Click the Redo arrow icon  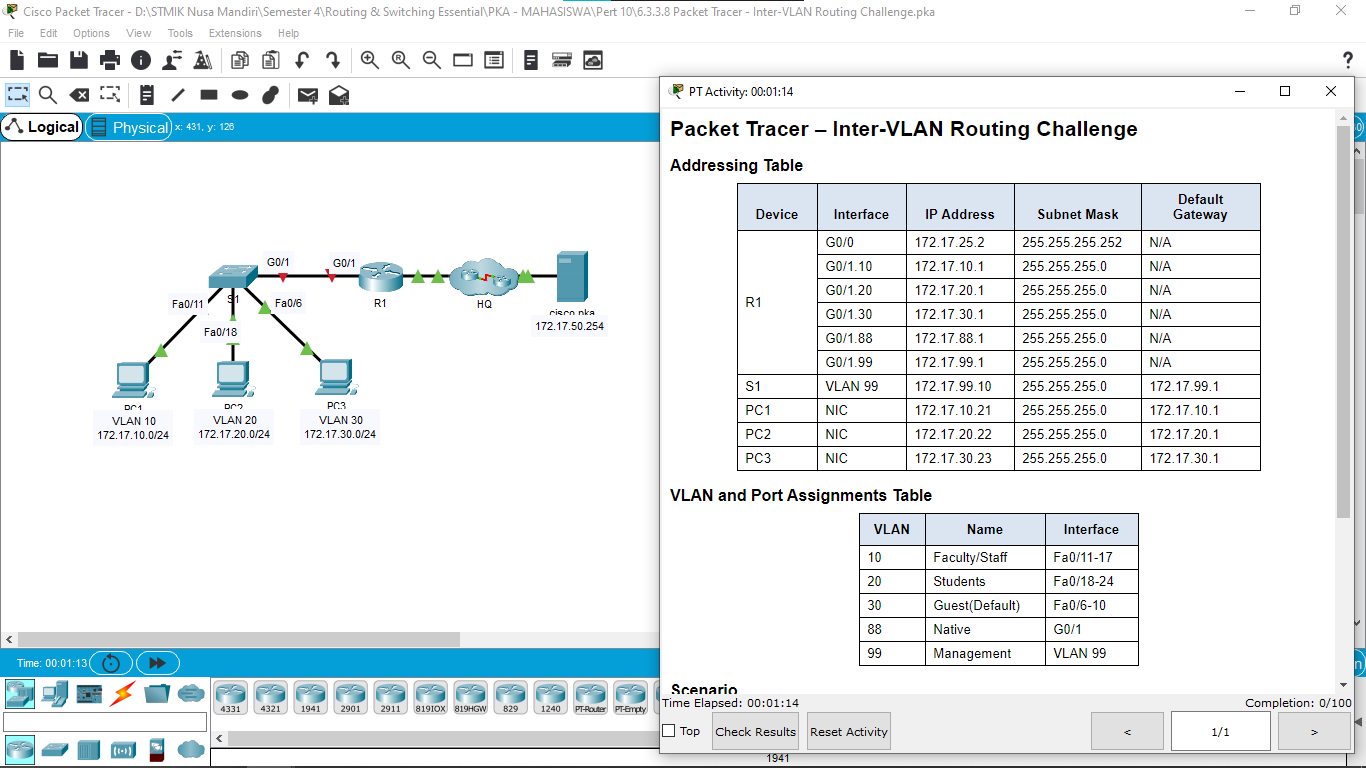(x=333, y=60)
